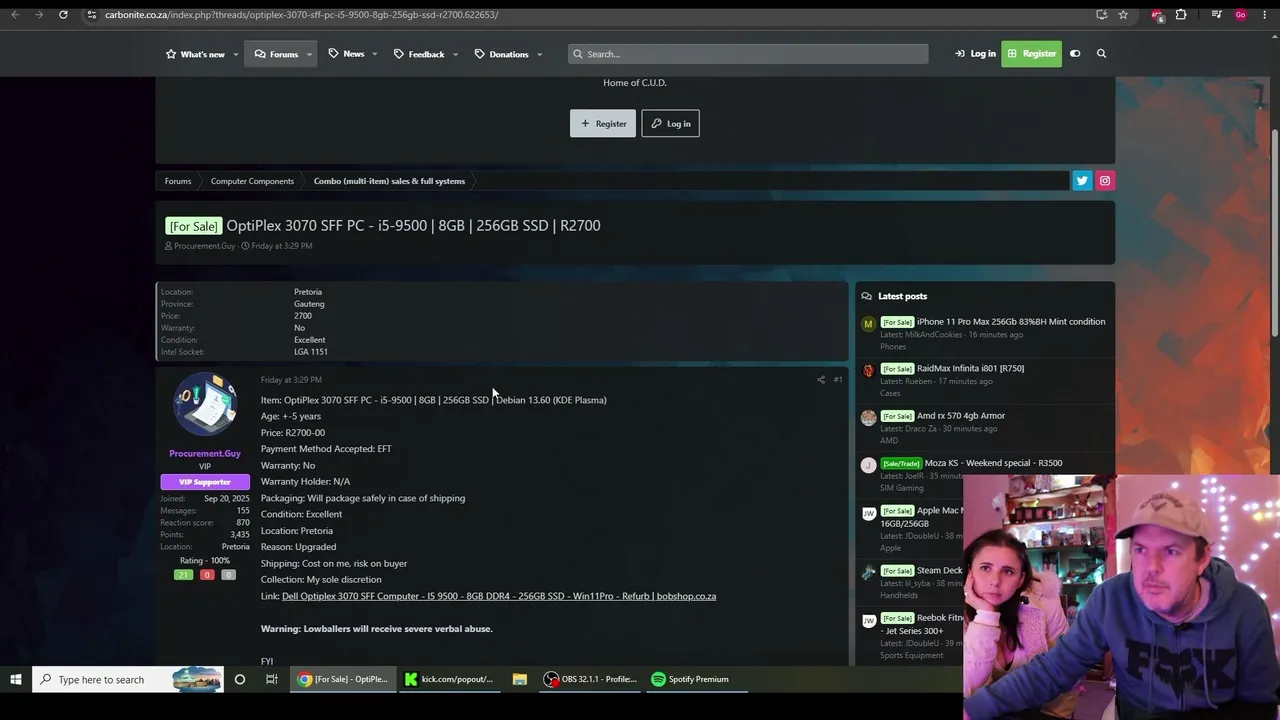This screenshot has height=720, width=1280.
Task: Open the What's new menu item
Action: click(x=196, y=54)
